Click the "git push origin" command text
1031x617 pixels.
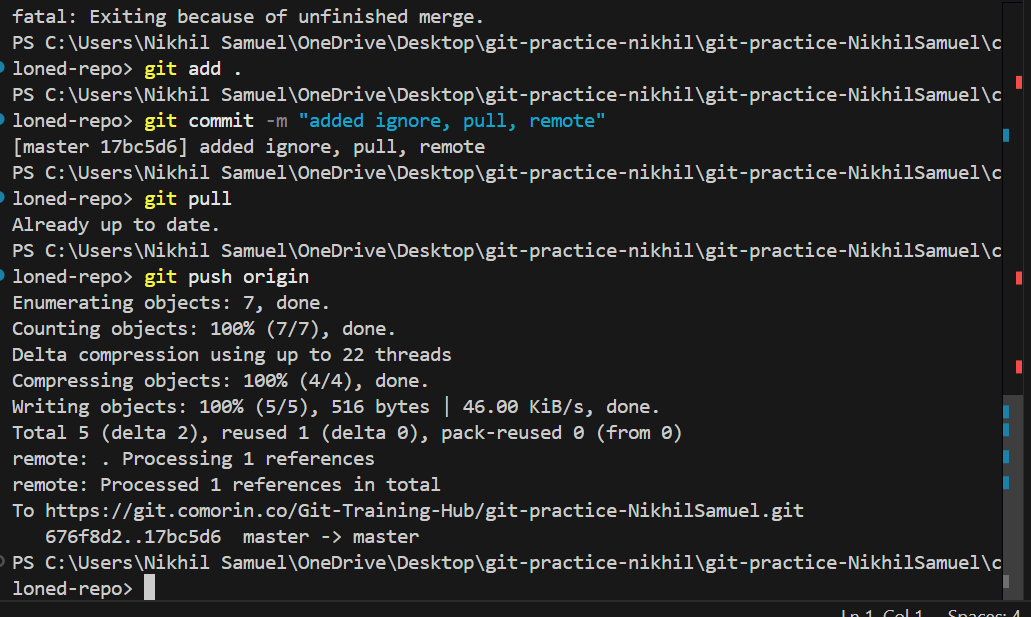(226, 276)
